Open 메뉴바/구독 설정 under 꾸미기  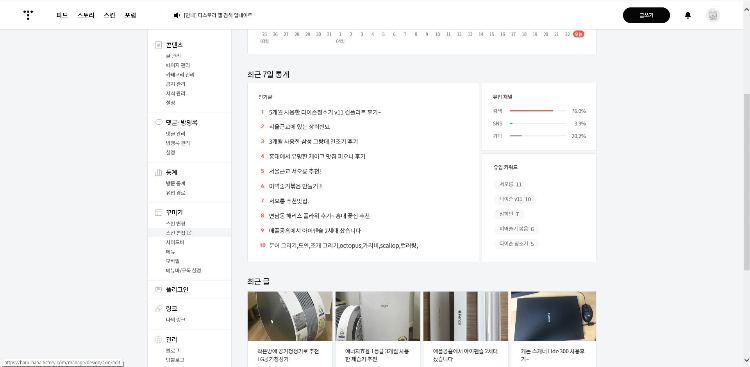tap(183, 270)
